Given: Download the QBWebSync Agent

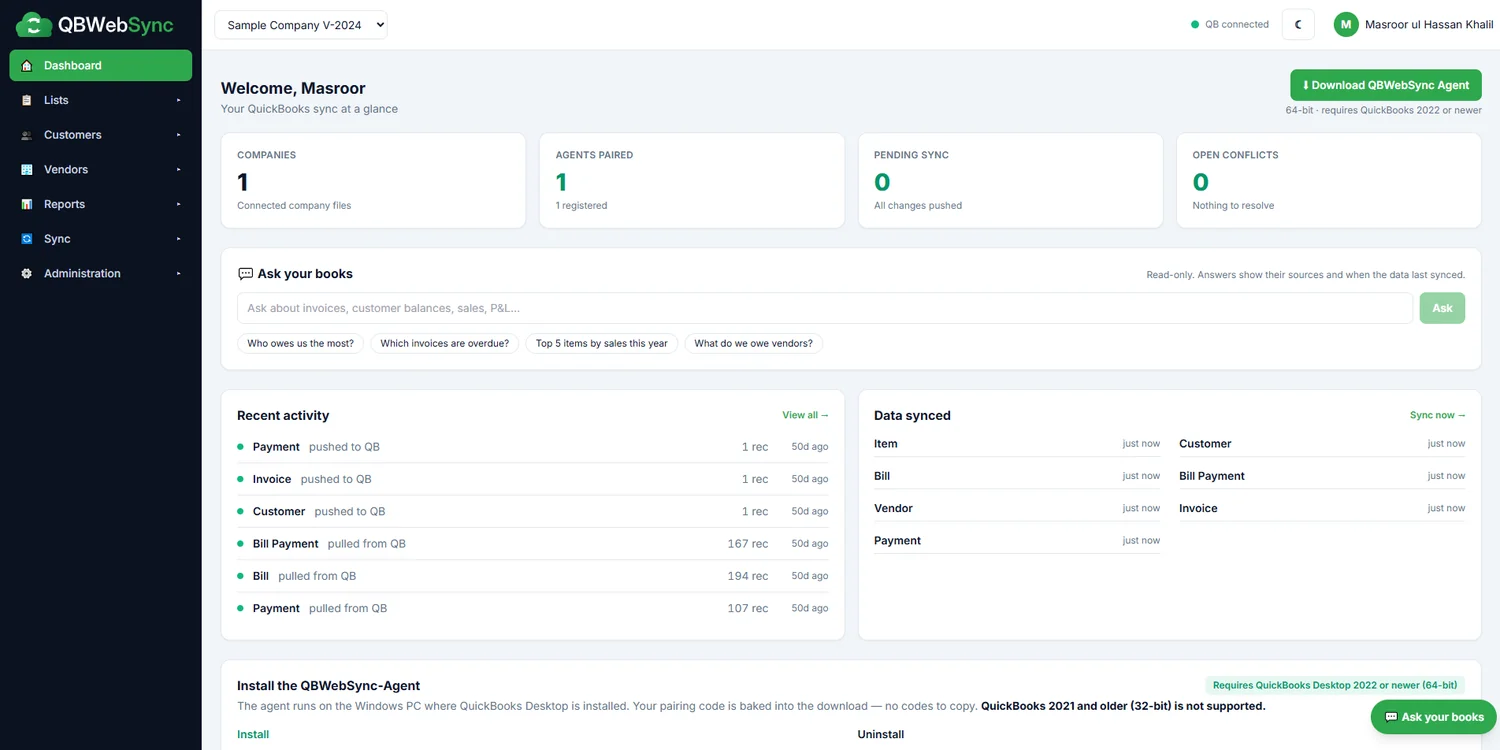Looking at the screenshot, I should [1386, 85].
